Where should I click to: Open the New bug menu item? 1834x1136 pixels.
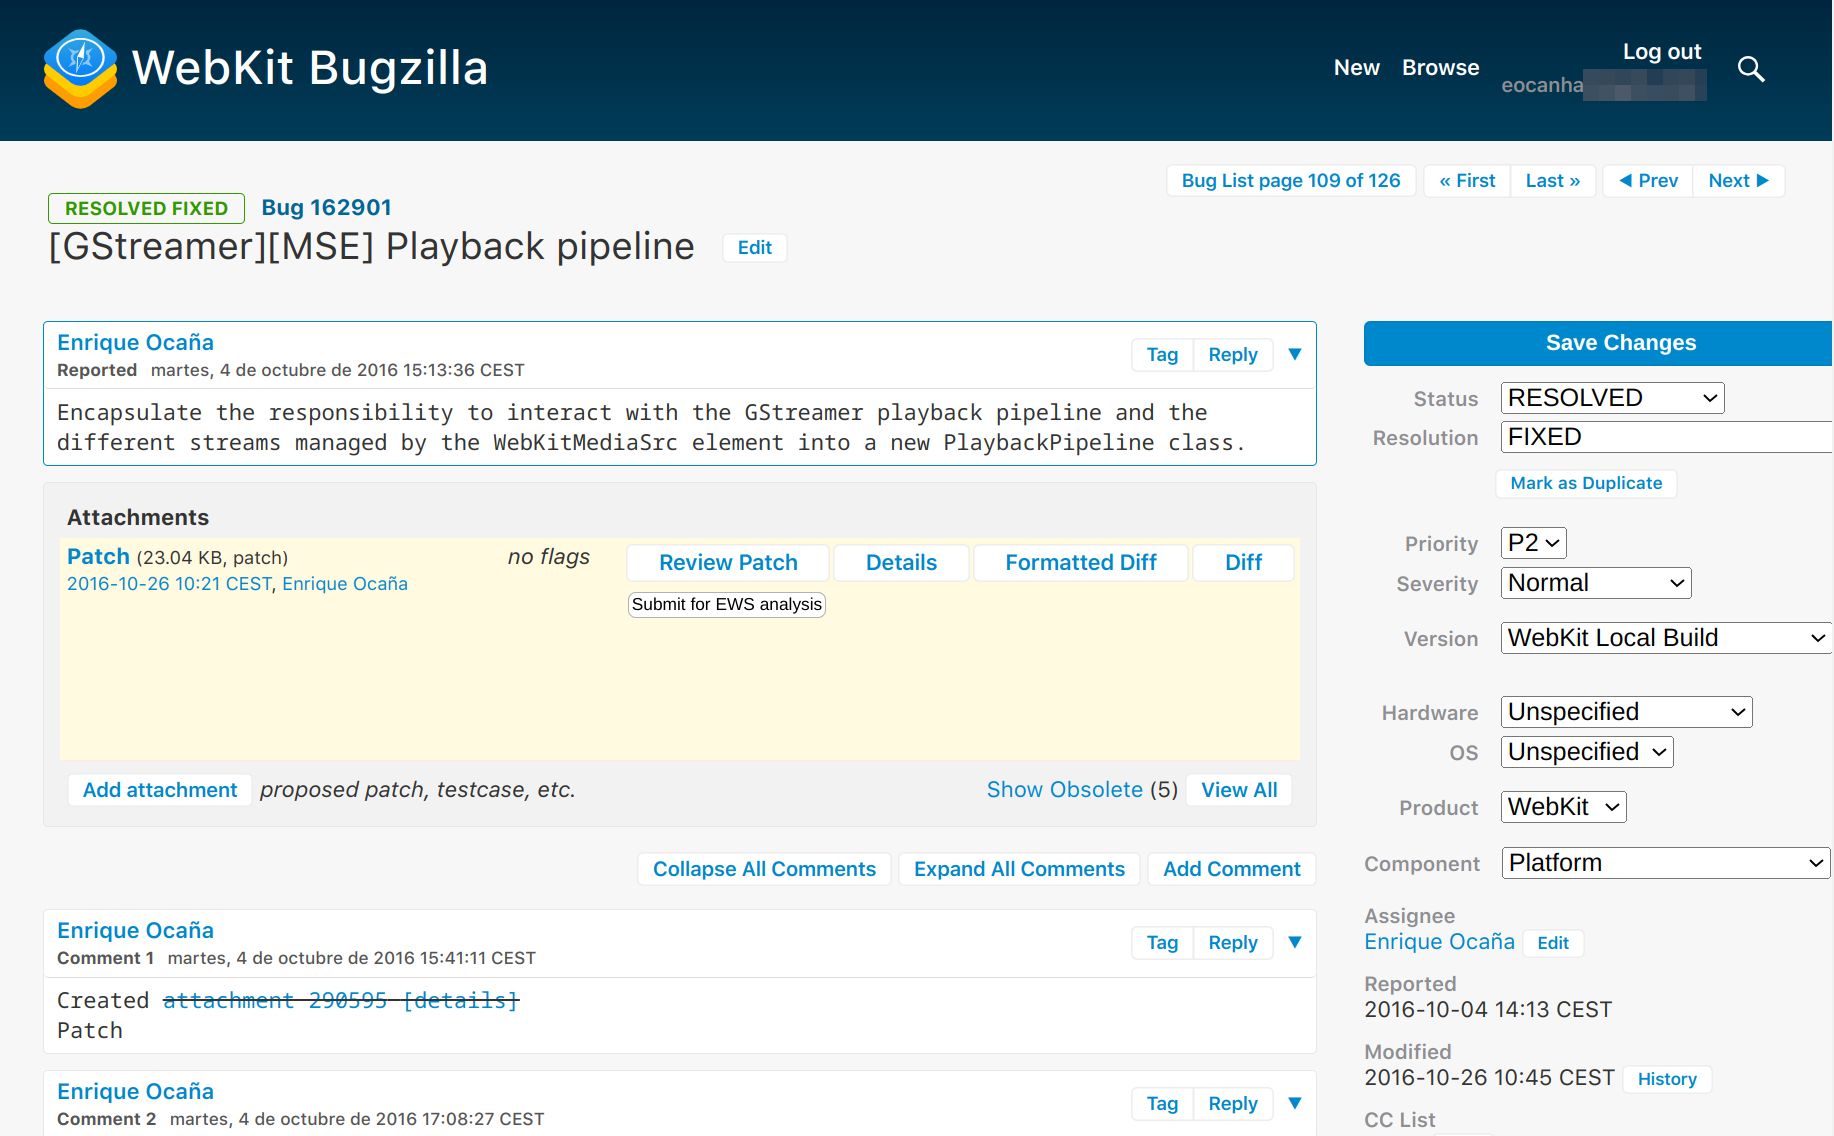point(1356,67)
